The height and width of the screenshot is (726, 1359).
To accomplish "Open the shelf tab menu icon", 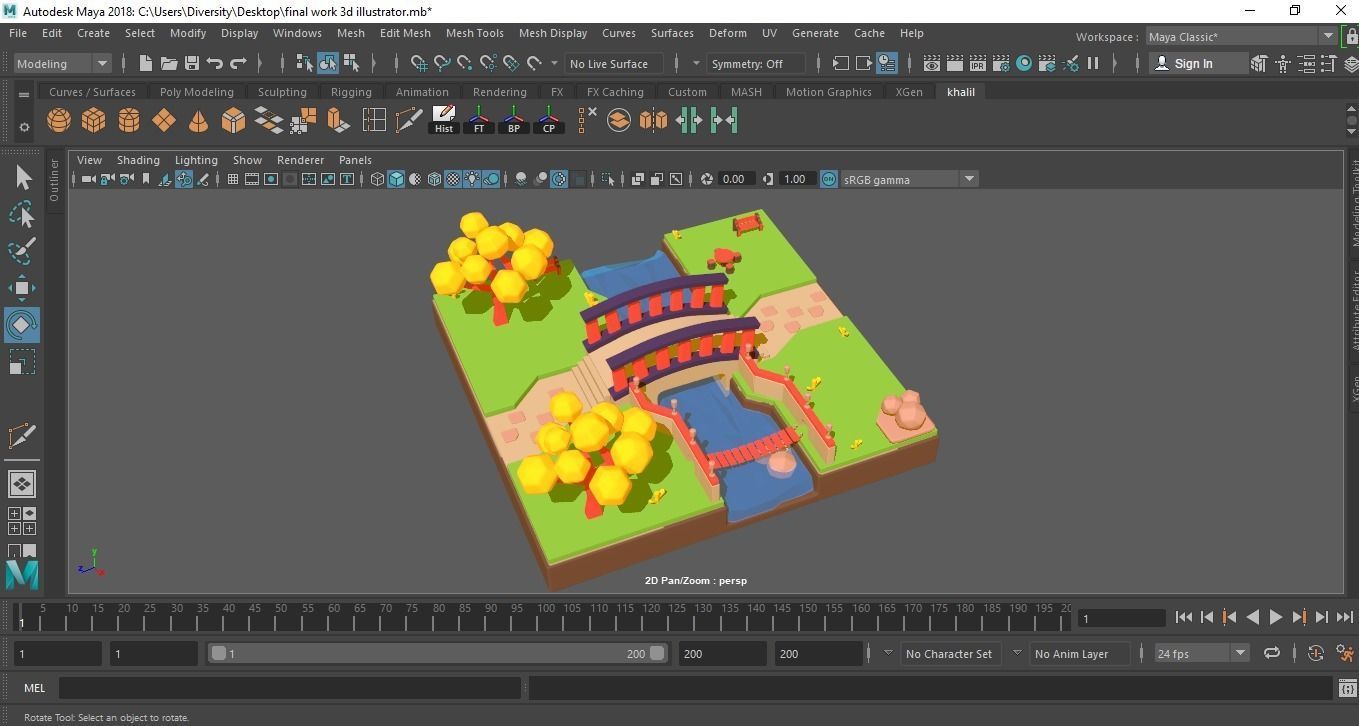I will click(24, 95).
